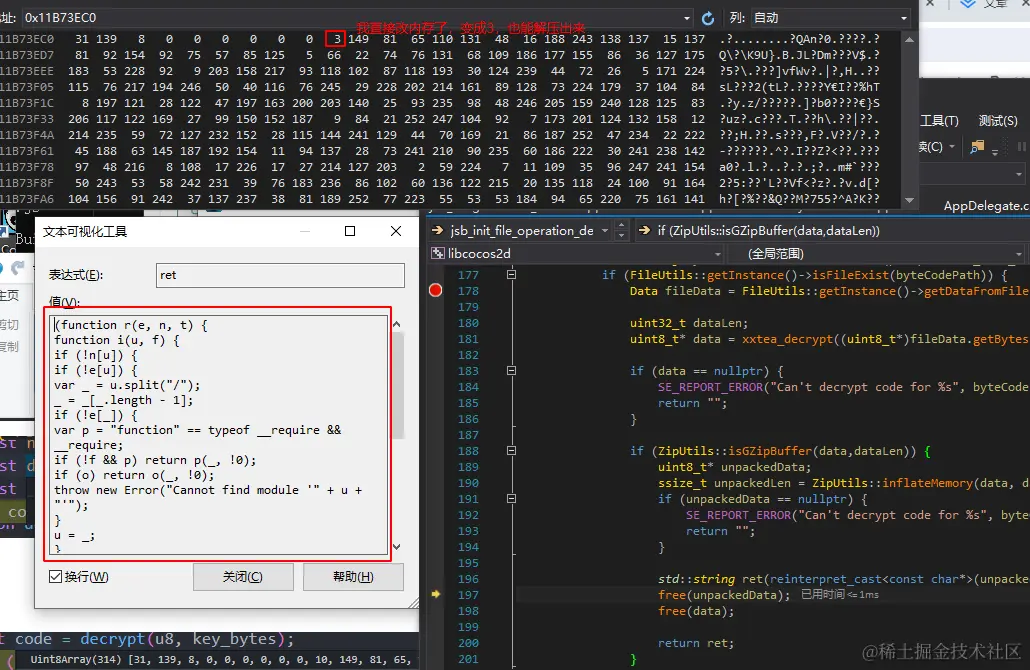Viewport: 1030px width, 670px height.
Task: Maximize the 文本可视化工具 dialog
Action: point(350,231)
